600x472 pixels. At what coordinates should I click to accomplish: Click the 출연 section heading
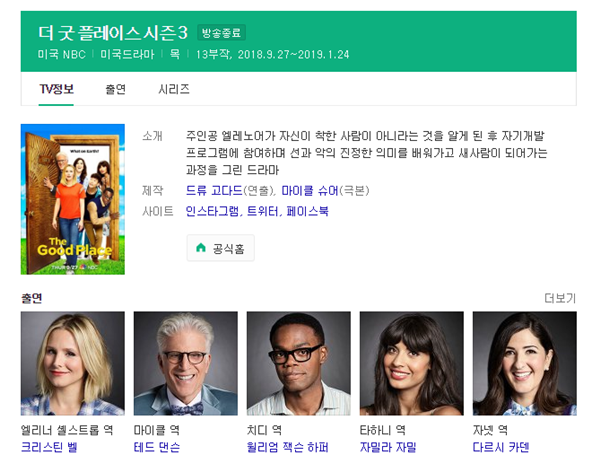31,298
